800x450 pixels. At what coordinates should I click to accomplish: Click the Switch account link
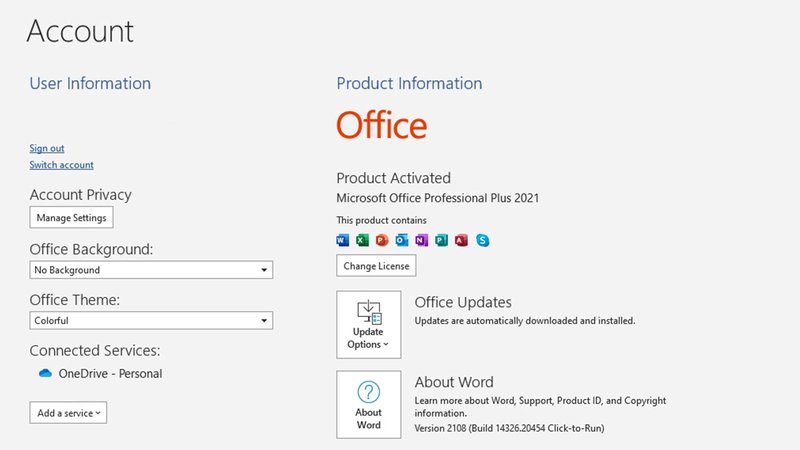[x=61, y=165]
